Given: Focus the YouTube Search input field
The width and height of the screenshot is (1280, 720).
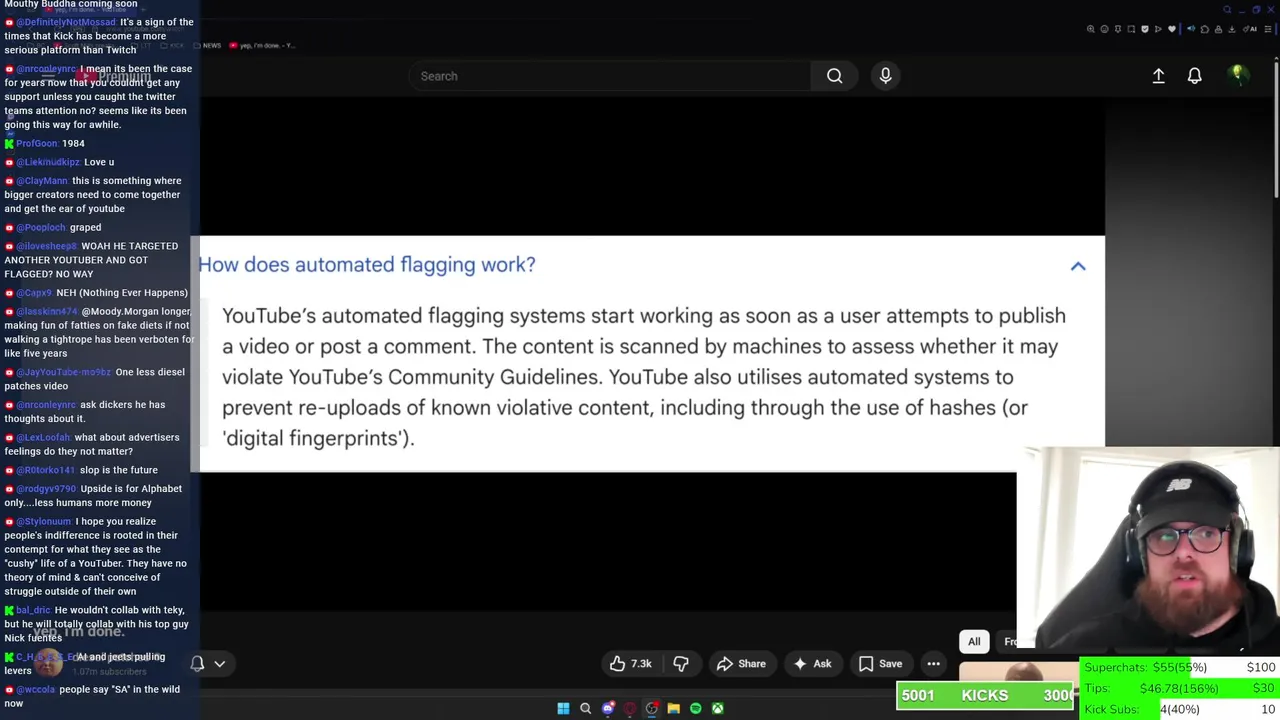Looking at the screenshot, I should pyautogui.click(x=610, y=76).
